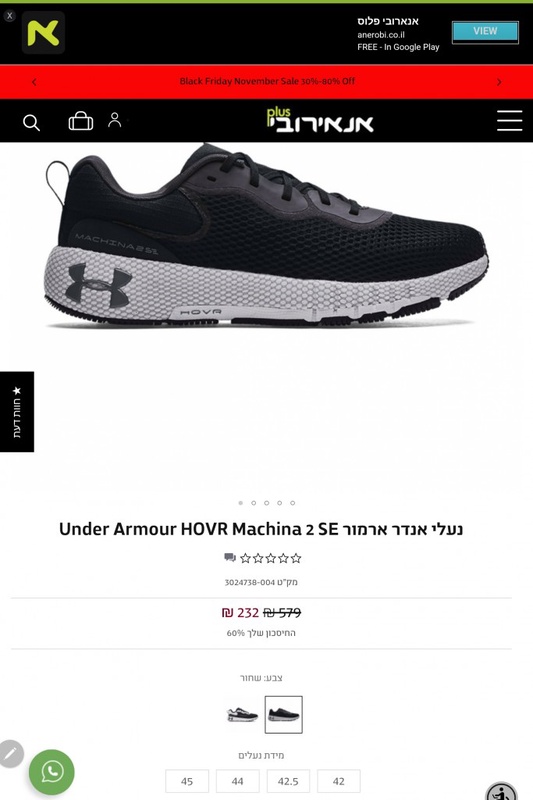
Task: Show next promo with right arrow
Action: (499, 82)
